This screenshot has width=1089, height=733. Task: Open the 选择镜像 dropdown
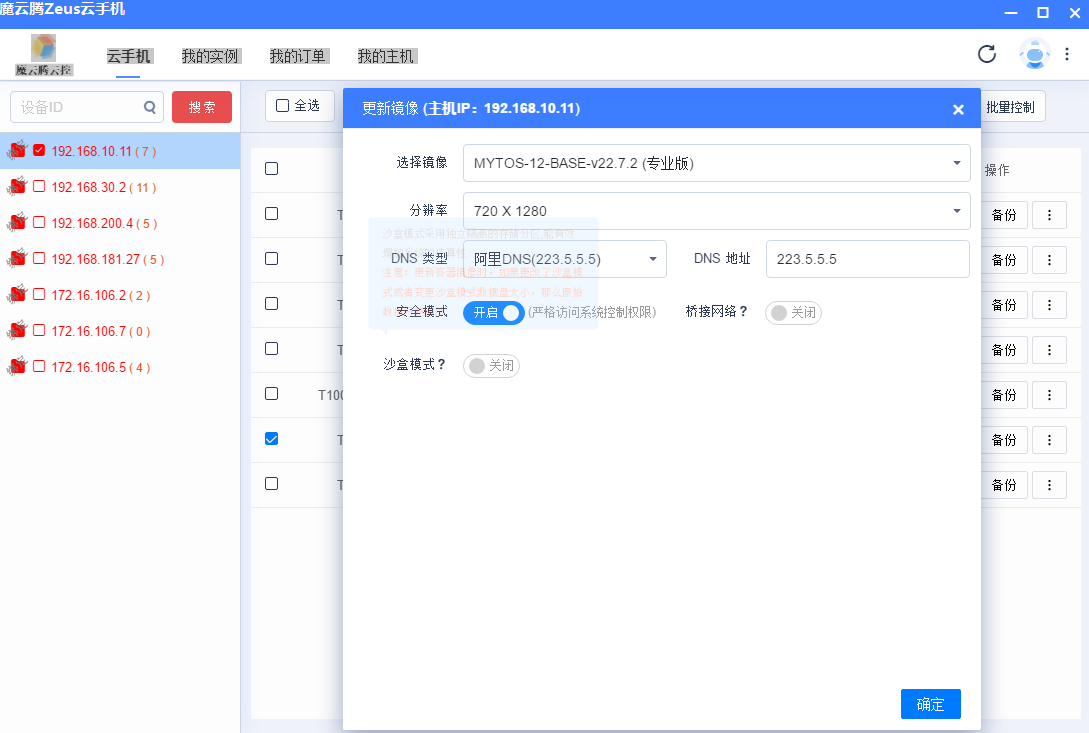[x=715, y=162]
